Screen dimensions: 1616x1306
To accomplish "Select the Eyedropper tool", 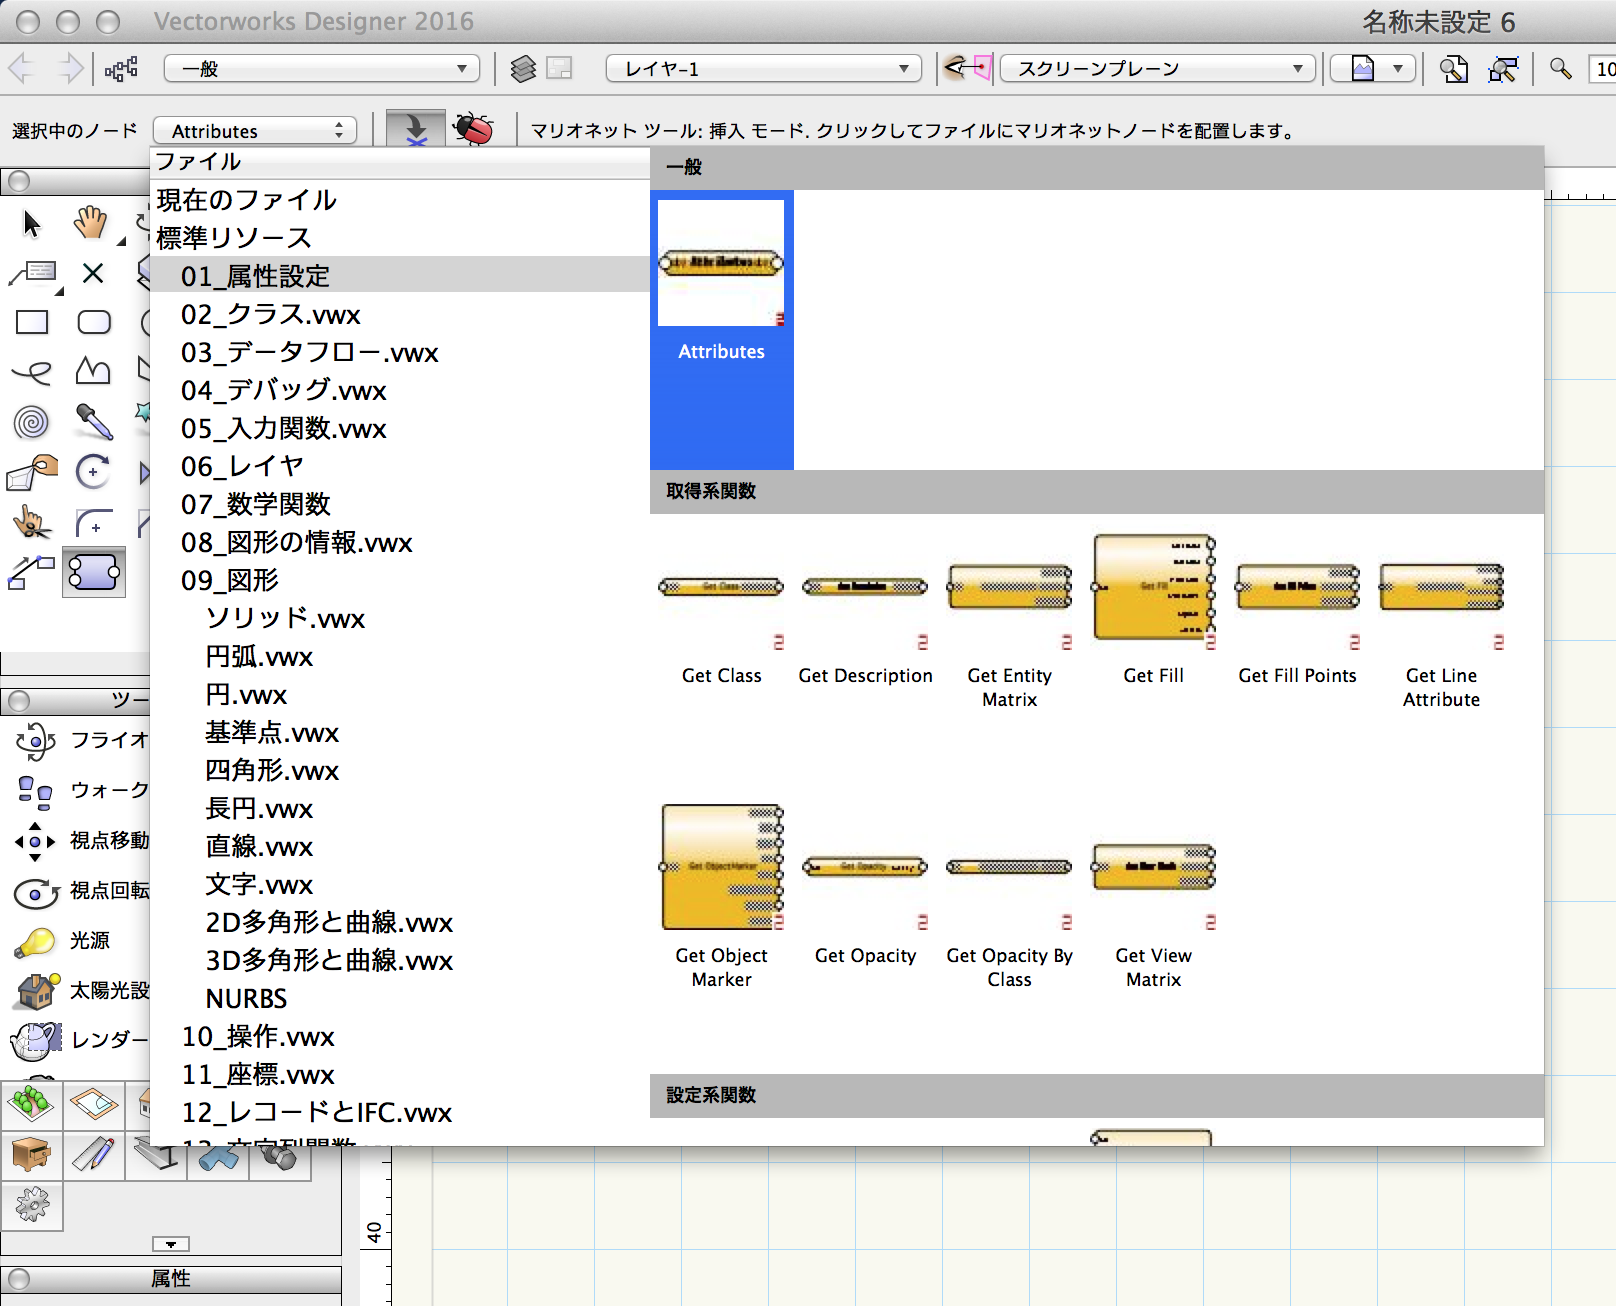I will pos(94,422).
